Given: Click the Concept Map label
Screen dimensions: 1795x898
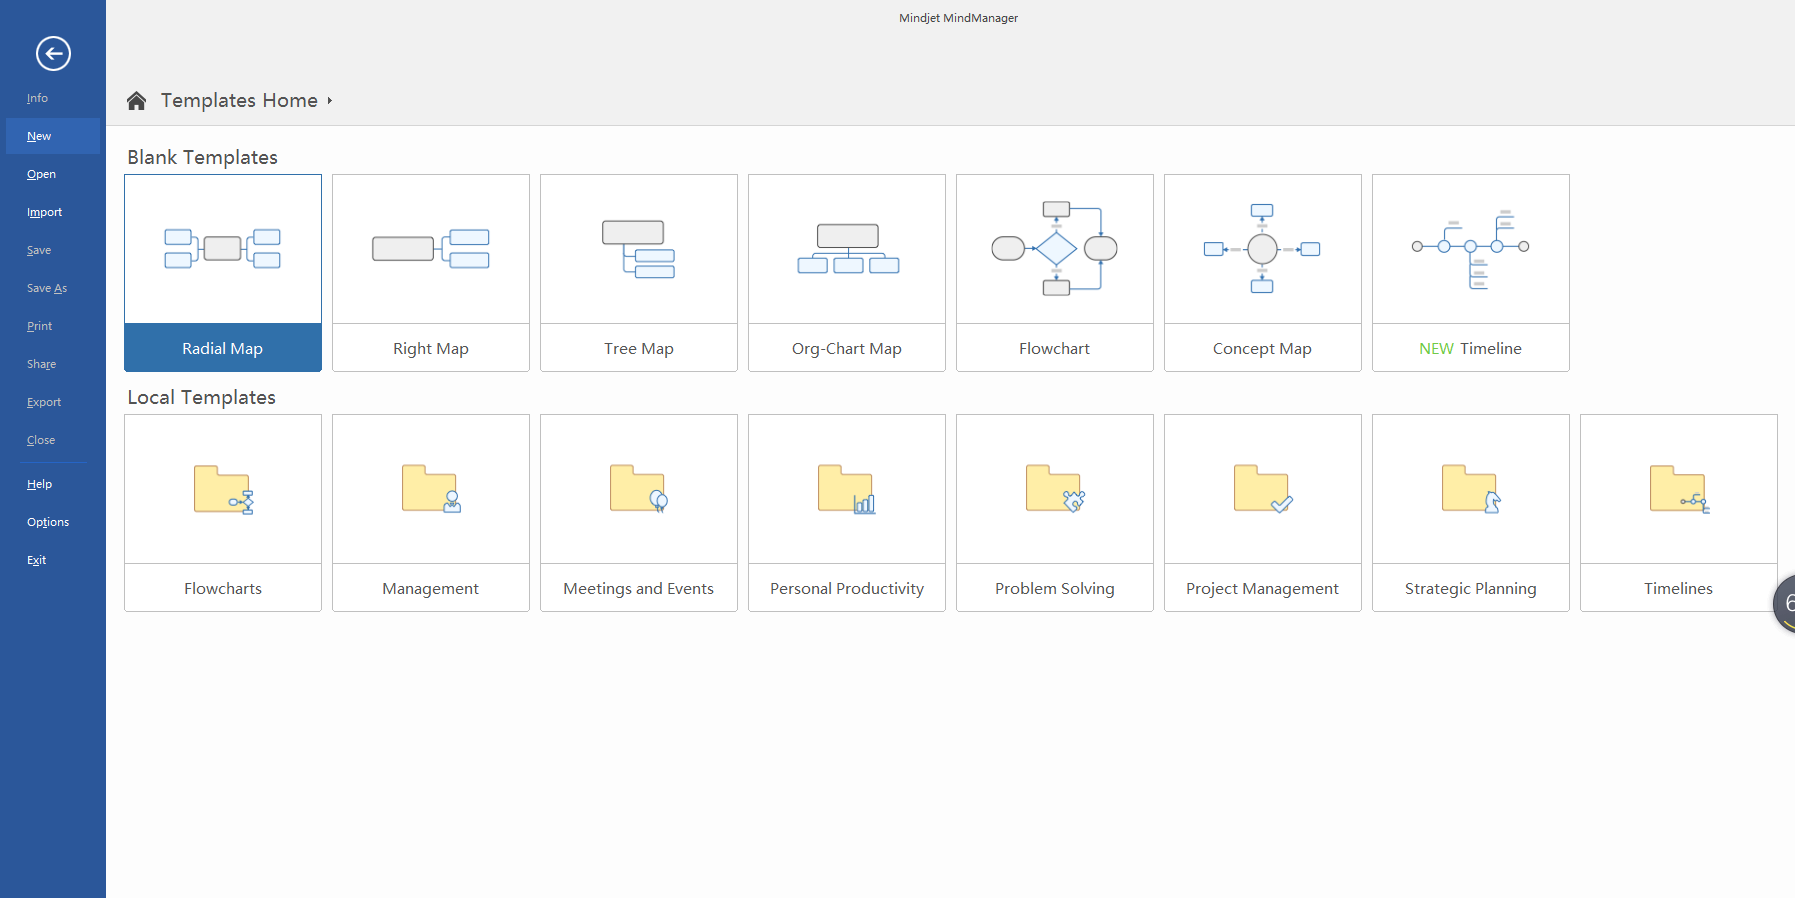Looking at the screenshot, I should pyautogui.click(x=1262, y=348).
